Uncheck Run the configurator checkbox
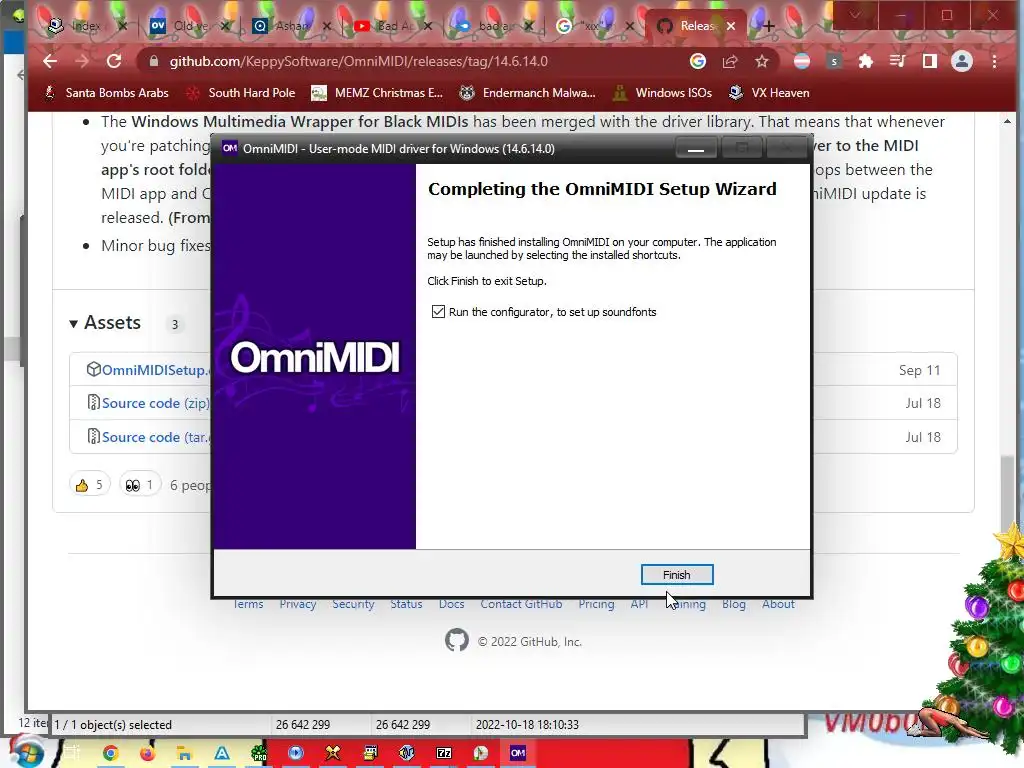This screenshot has width=1024, height=768. tap(438, 312)
